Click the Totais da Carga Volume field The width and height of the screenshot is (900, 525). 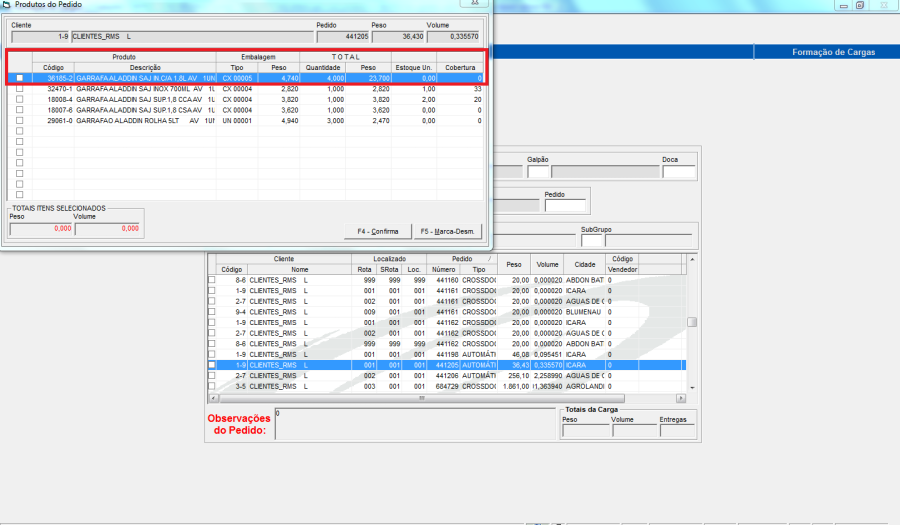[x=634, y=430]
